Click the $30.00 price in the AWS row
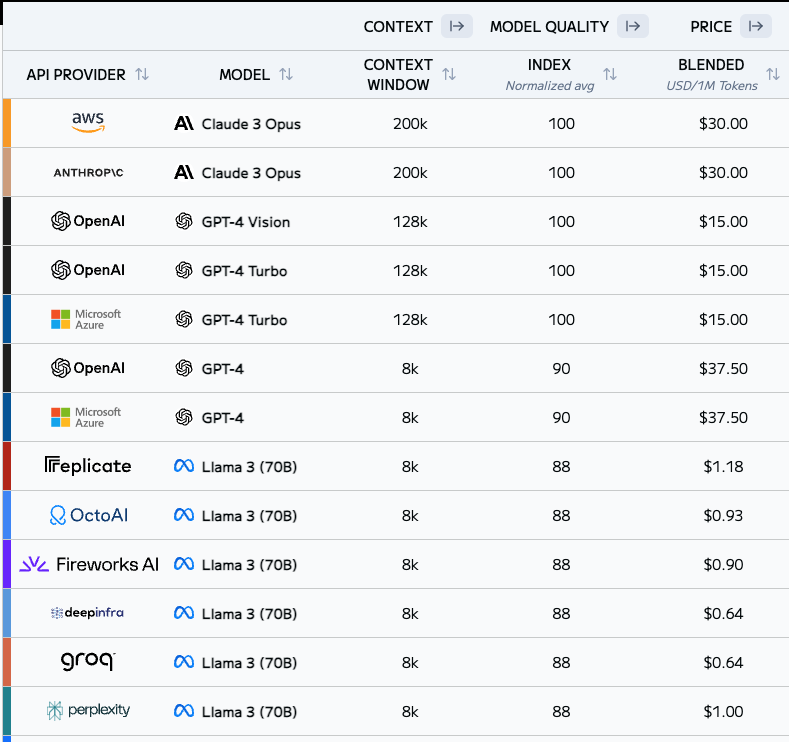 [723, 124]
